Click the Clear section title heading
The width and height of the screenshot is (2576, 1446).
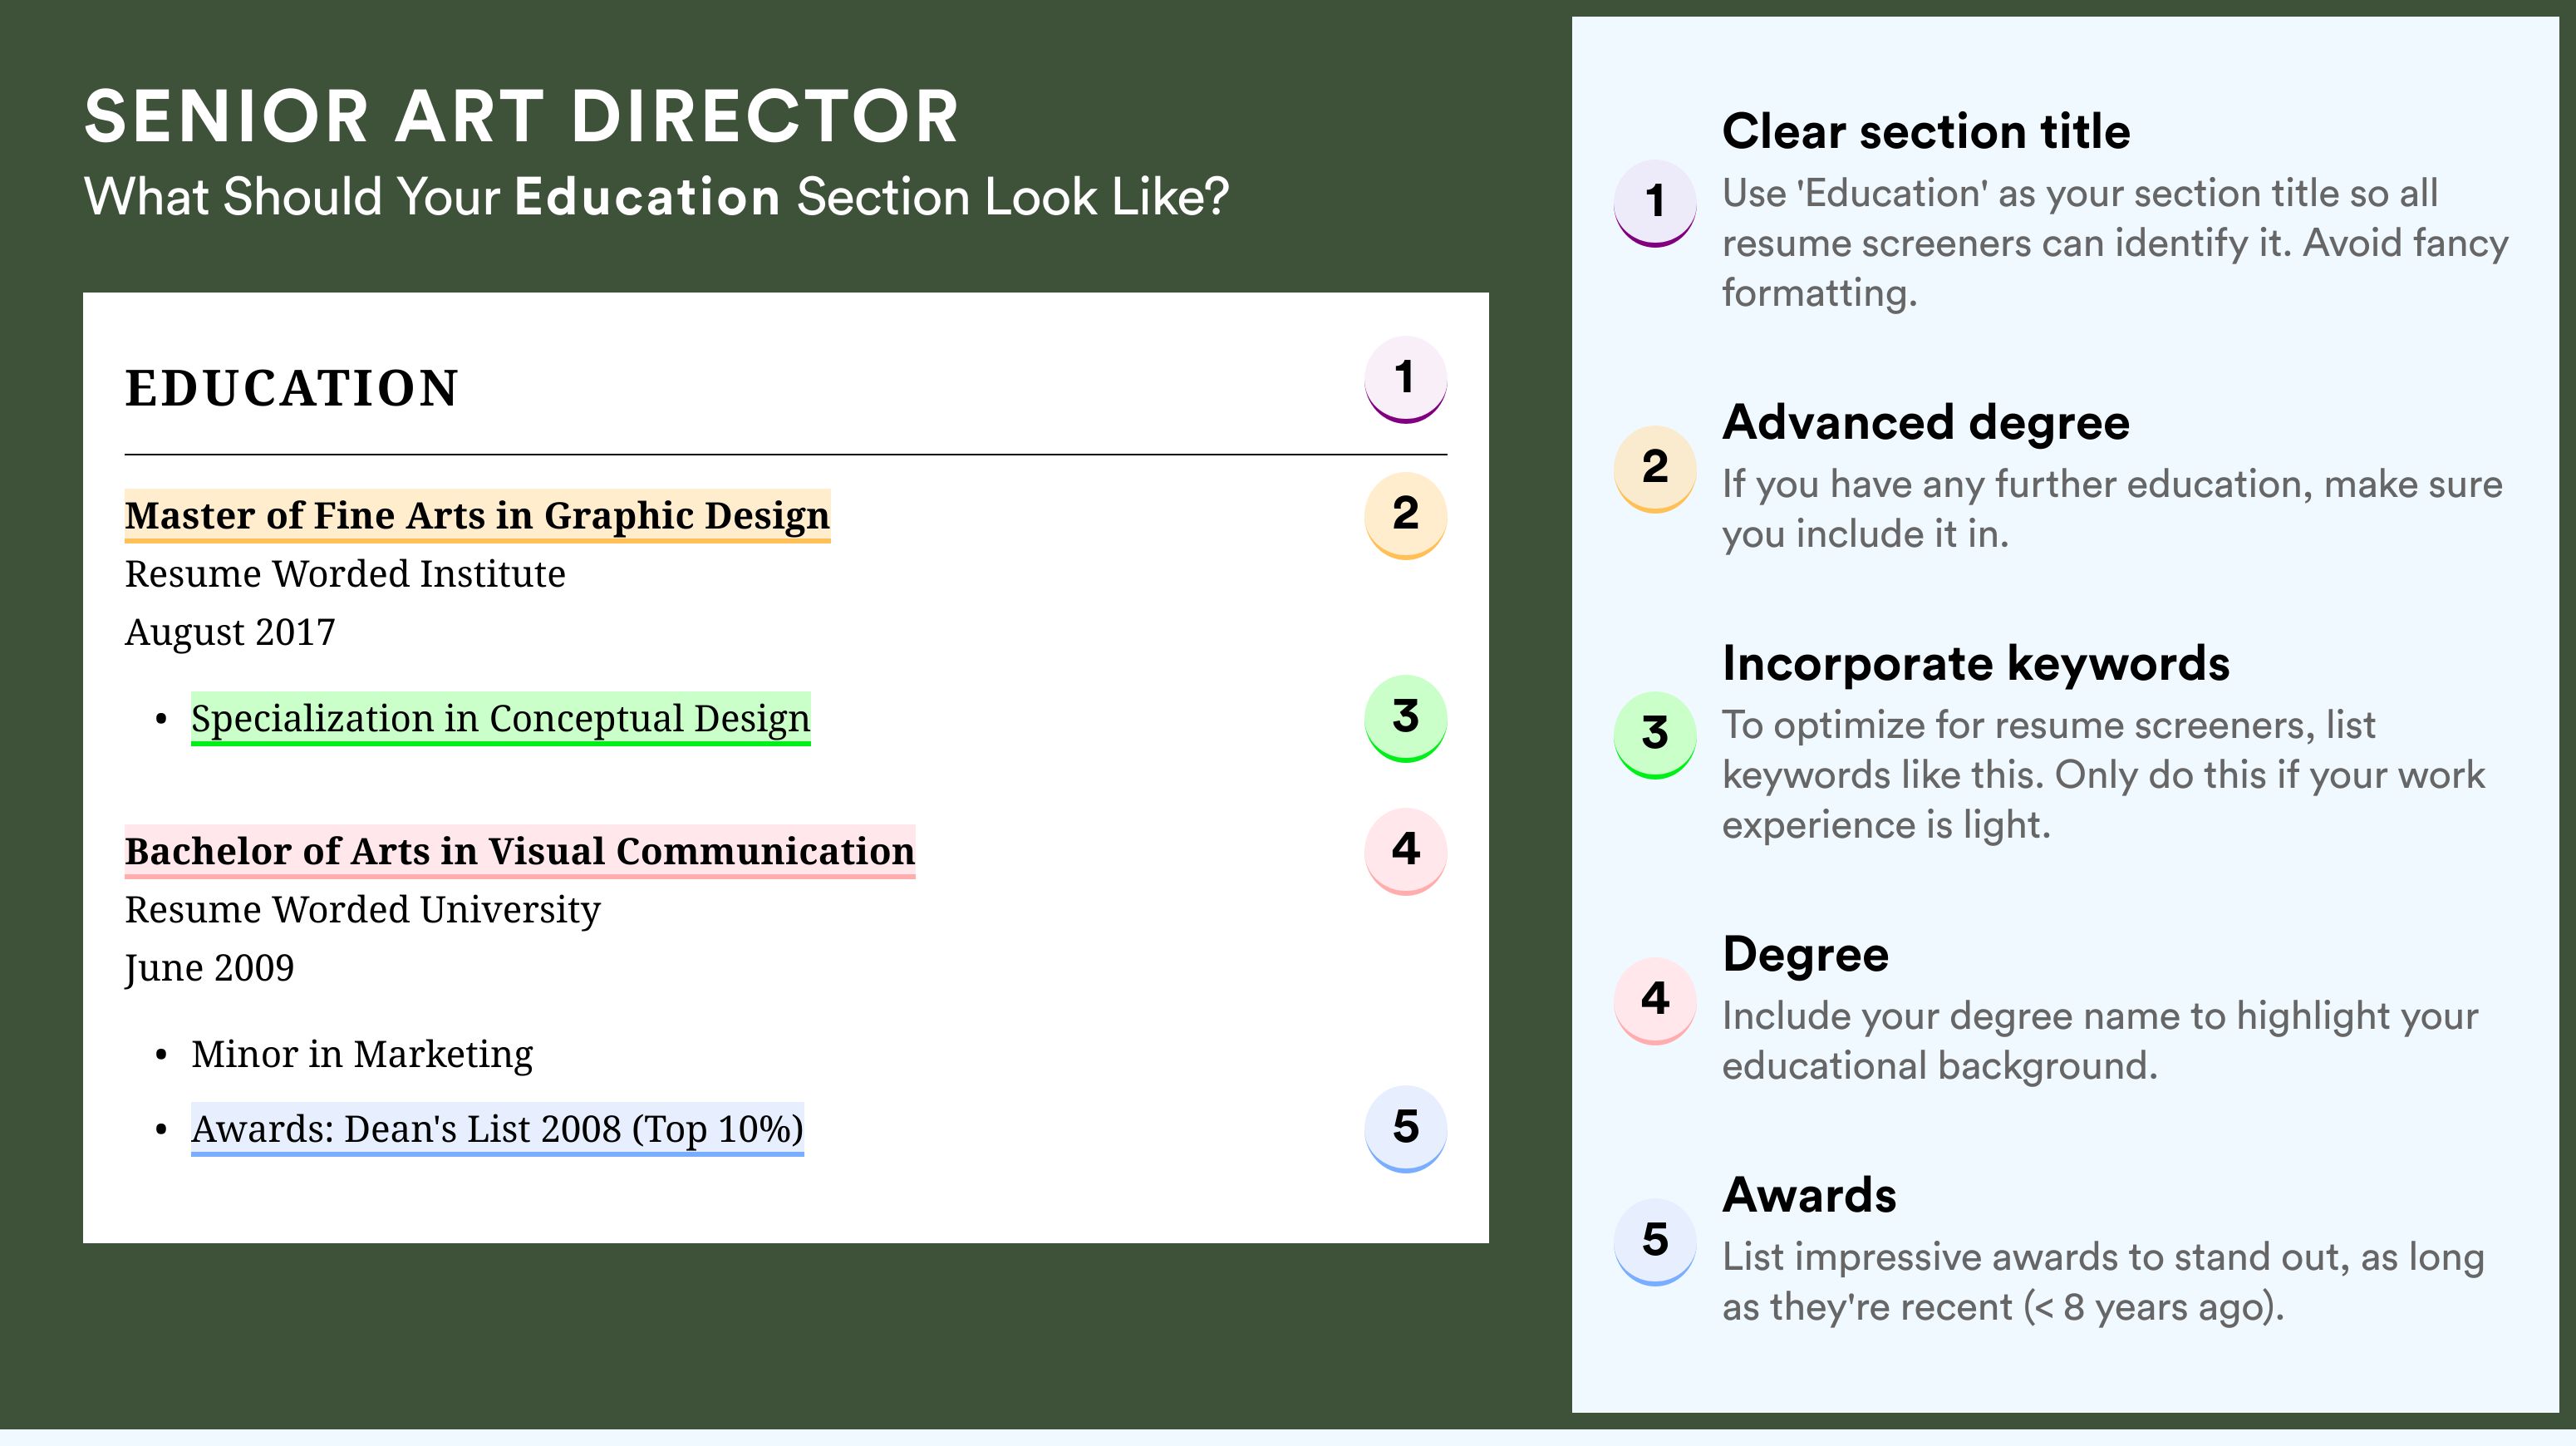click(1925, 131)
